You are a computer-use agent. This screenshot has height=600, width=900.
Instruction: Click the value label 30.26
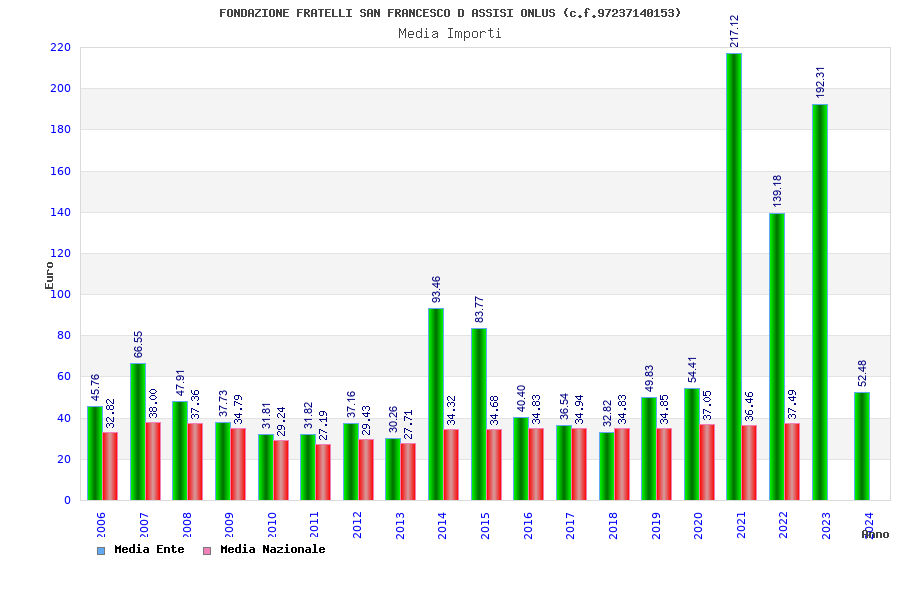[393, 419]
